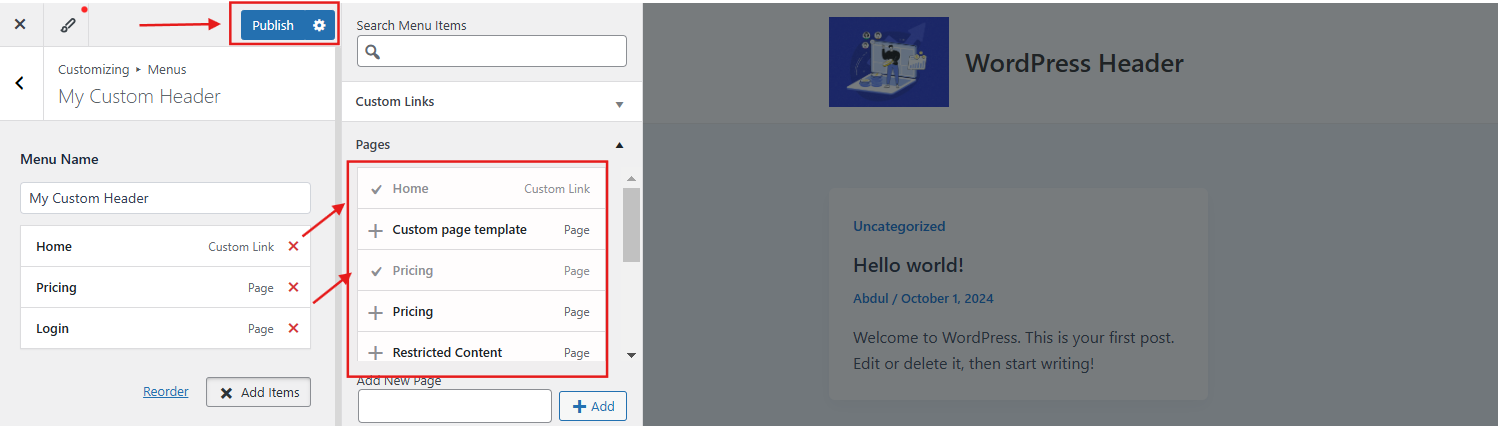Remove Home menu item with red X

293,246
